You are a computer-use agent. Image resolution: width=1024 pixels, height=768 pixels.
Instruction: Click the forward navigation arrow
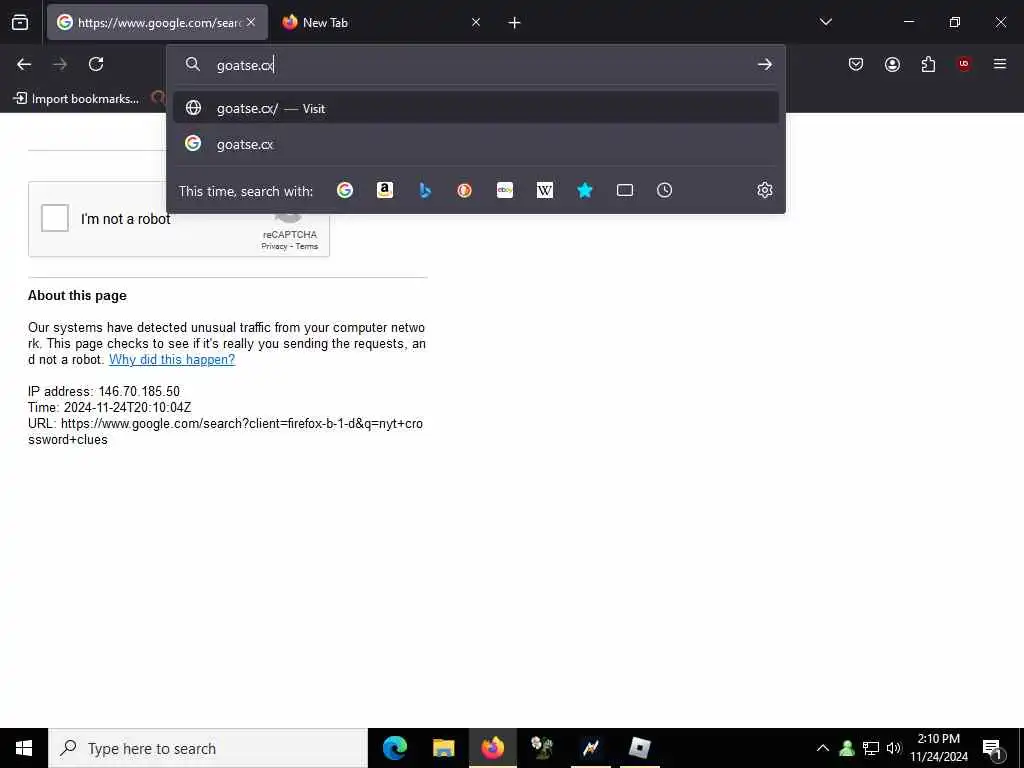[60, 64]
